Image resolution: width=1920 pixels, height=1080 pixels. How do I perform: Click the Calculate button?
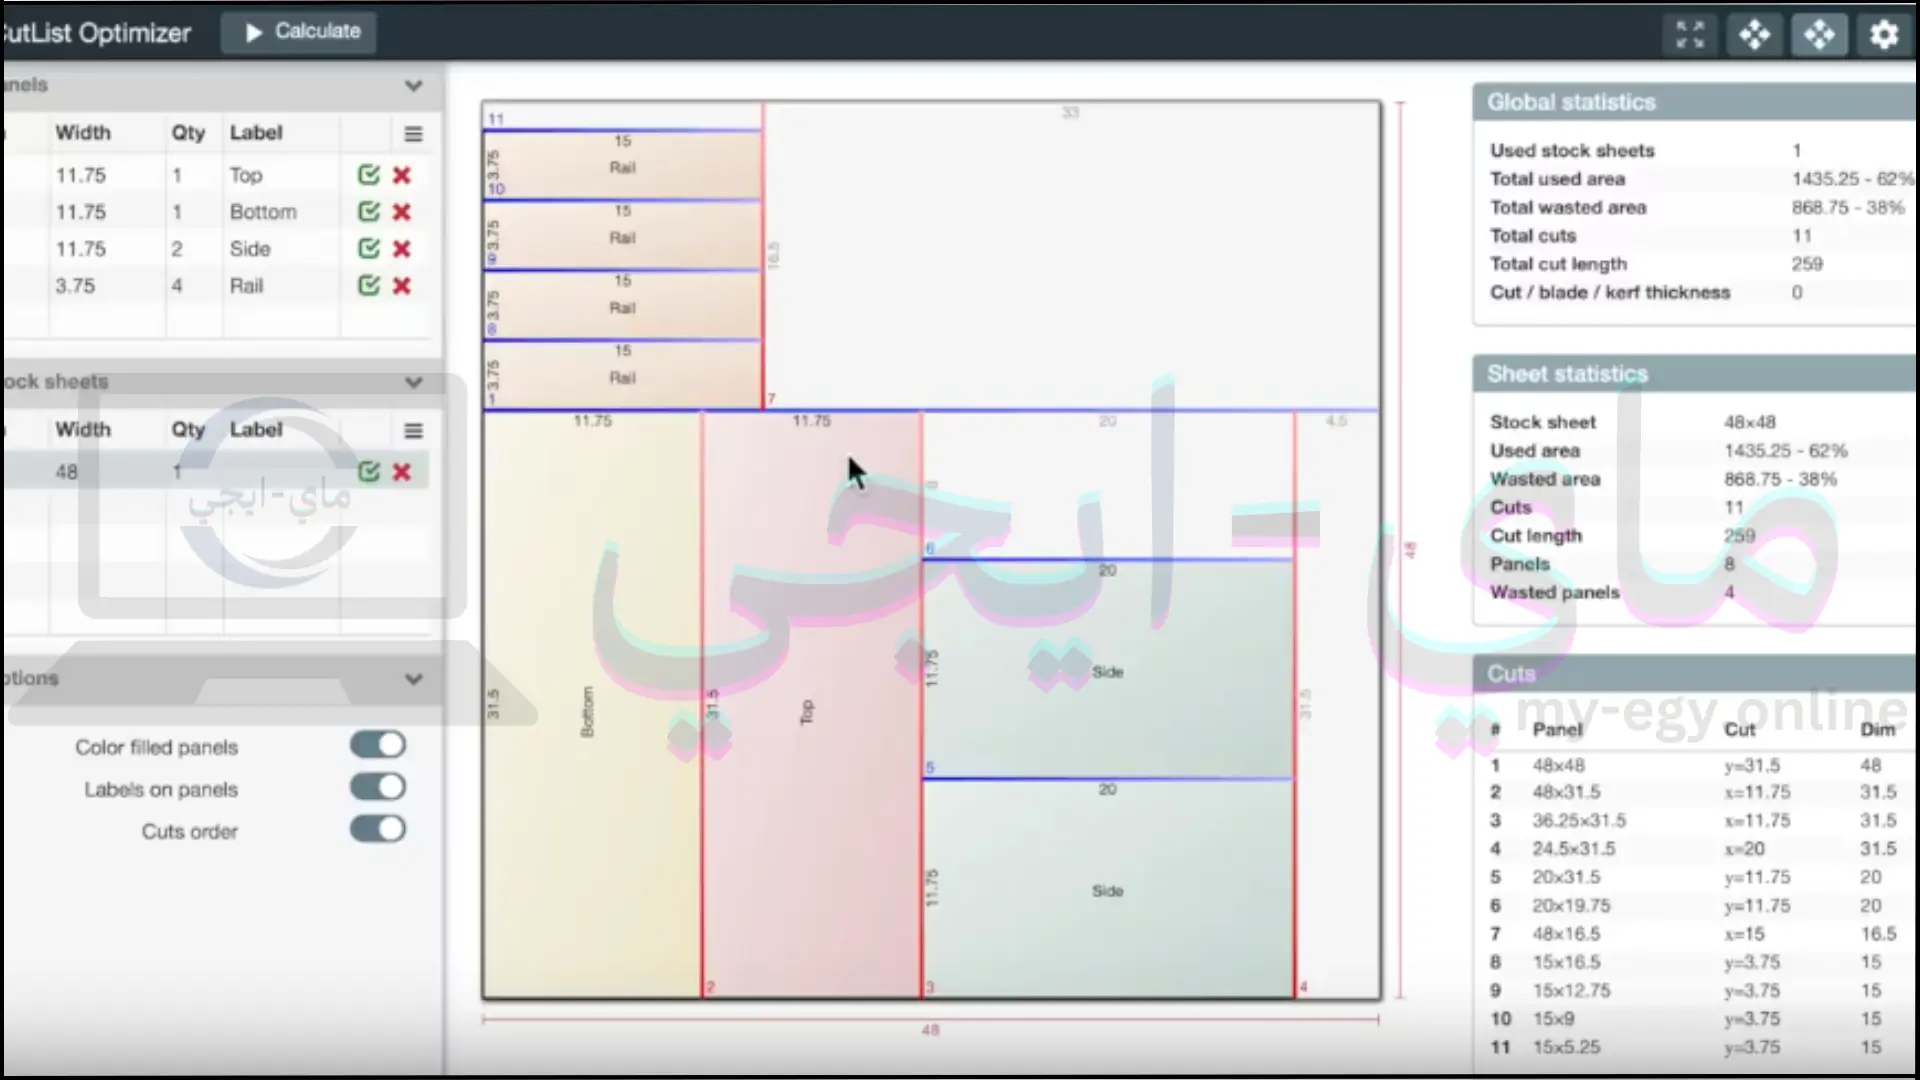pos(298,32)
